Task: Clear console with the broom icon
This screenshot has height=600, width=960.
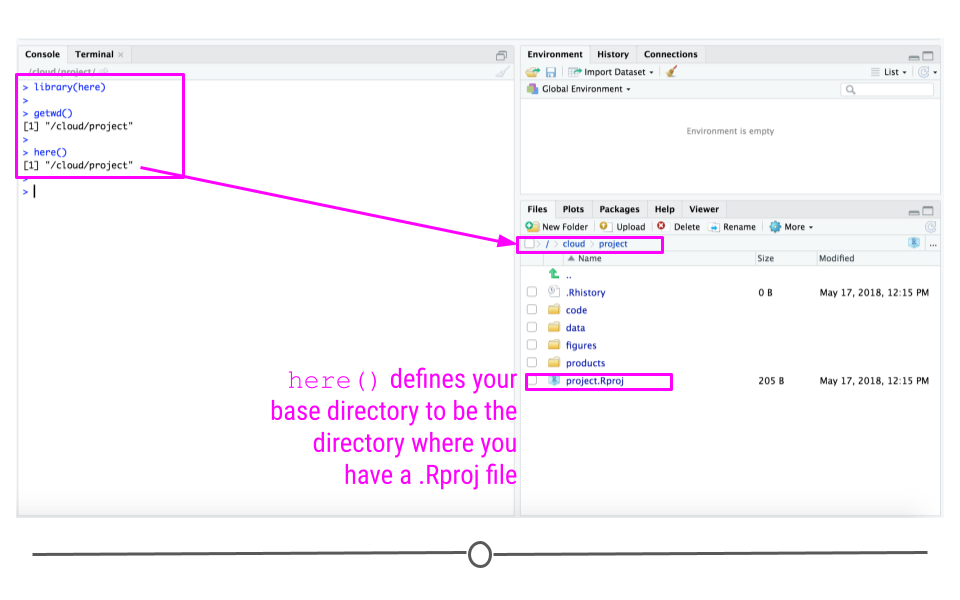Action: [502, 72]
